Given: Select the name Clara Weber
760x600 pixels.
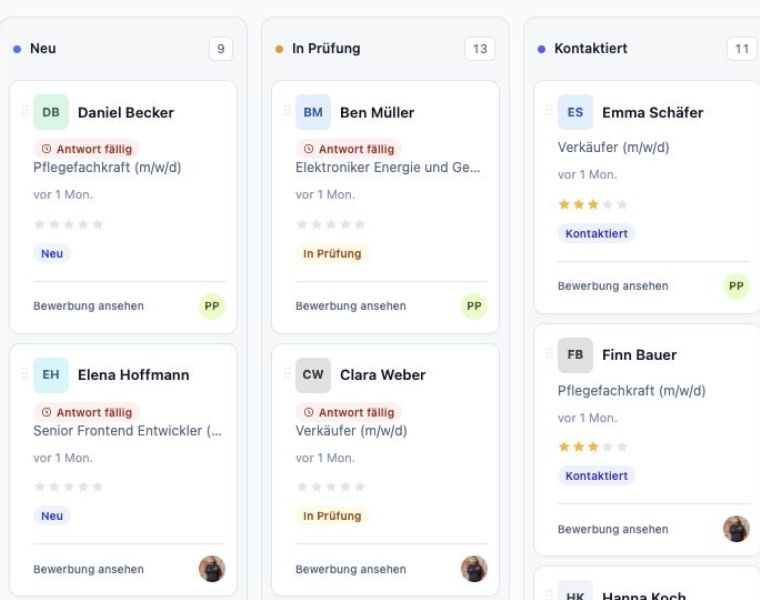Looking at the screenshot, I should click(382, 375).
